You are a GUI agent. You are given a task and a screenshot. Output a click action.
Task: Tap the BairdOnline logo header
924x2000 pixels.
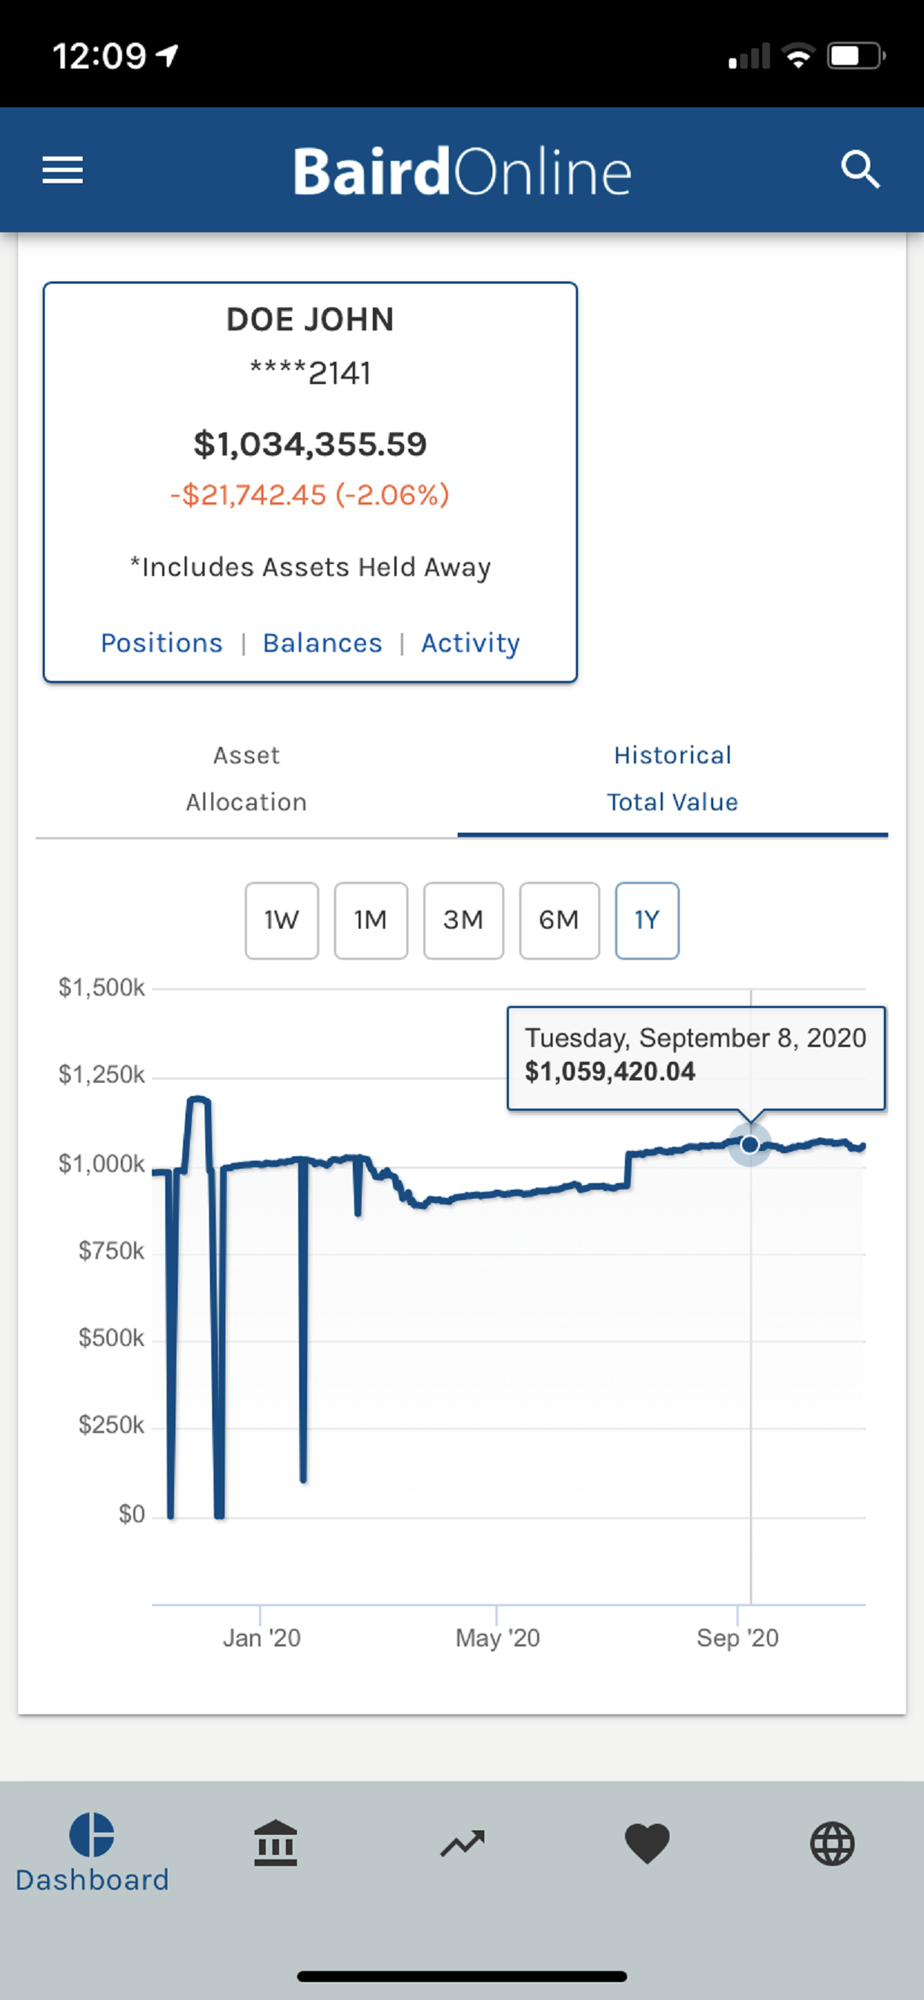462,171
